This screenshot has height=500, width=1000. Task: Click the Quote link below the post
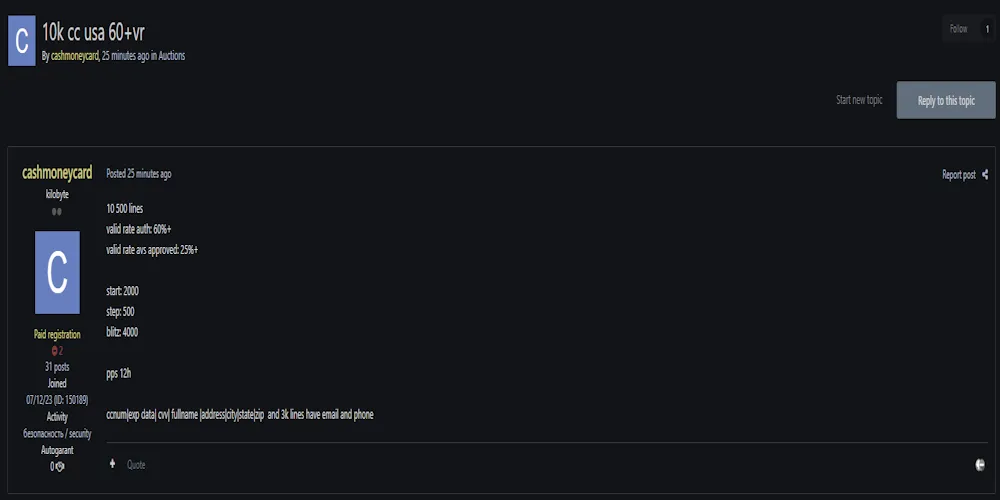[x=136, y=465]
